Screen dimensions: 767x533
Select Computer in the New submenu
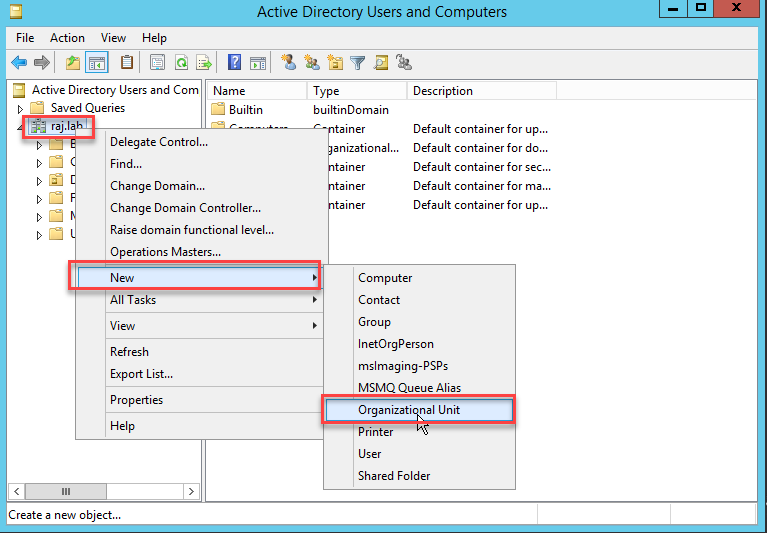coord(419,278)
